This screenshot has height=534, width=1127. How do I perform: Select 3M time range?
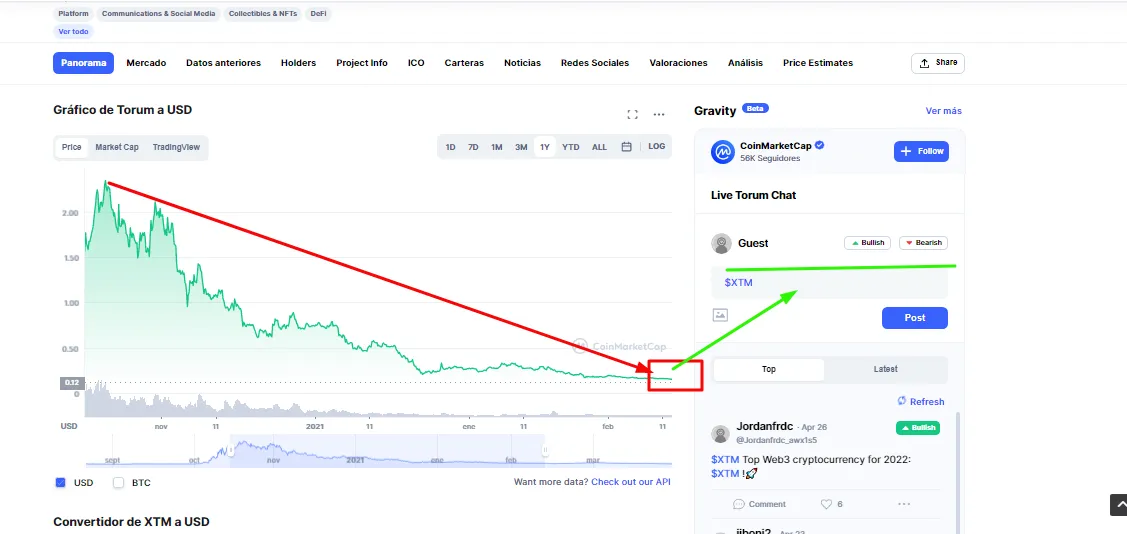tap(521, 147)
